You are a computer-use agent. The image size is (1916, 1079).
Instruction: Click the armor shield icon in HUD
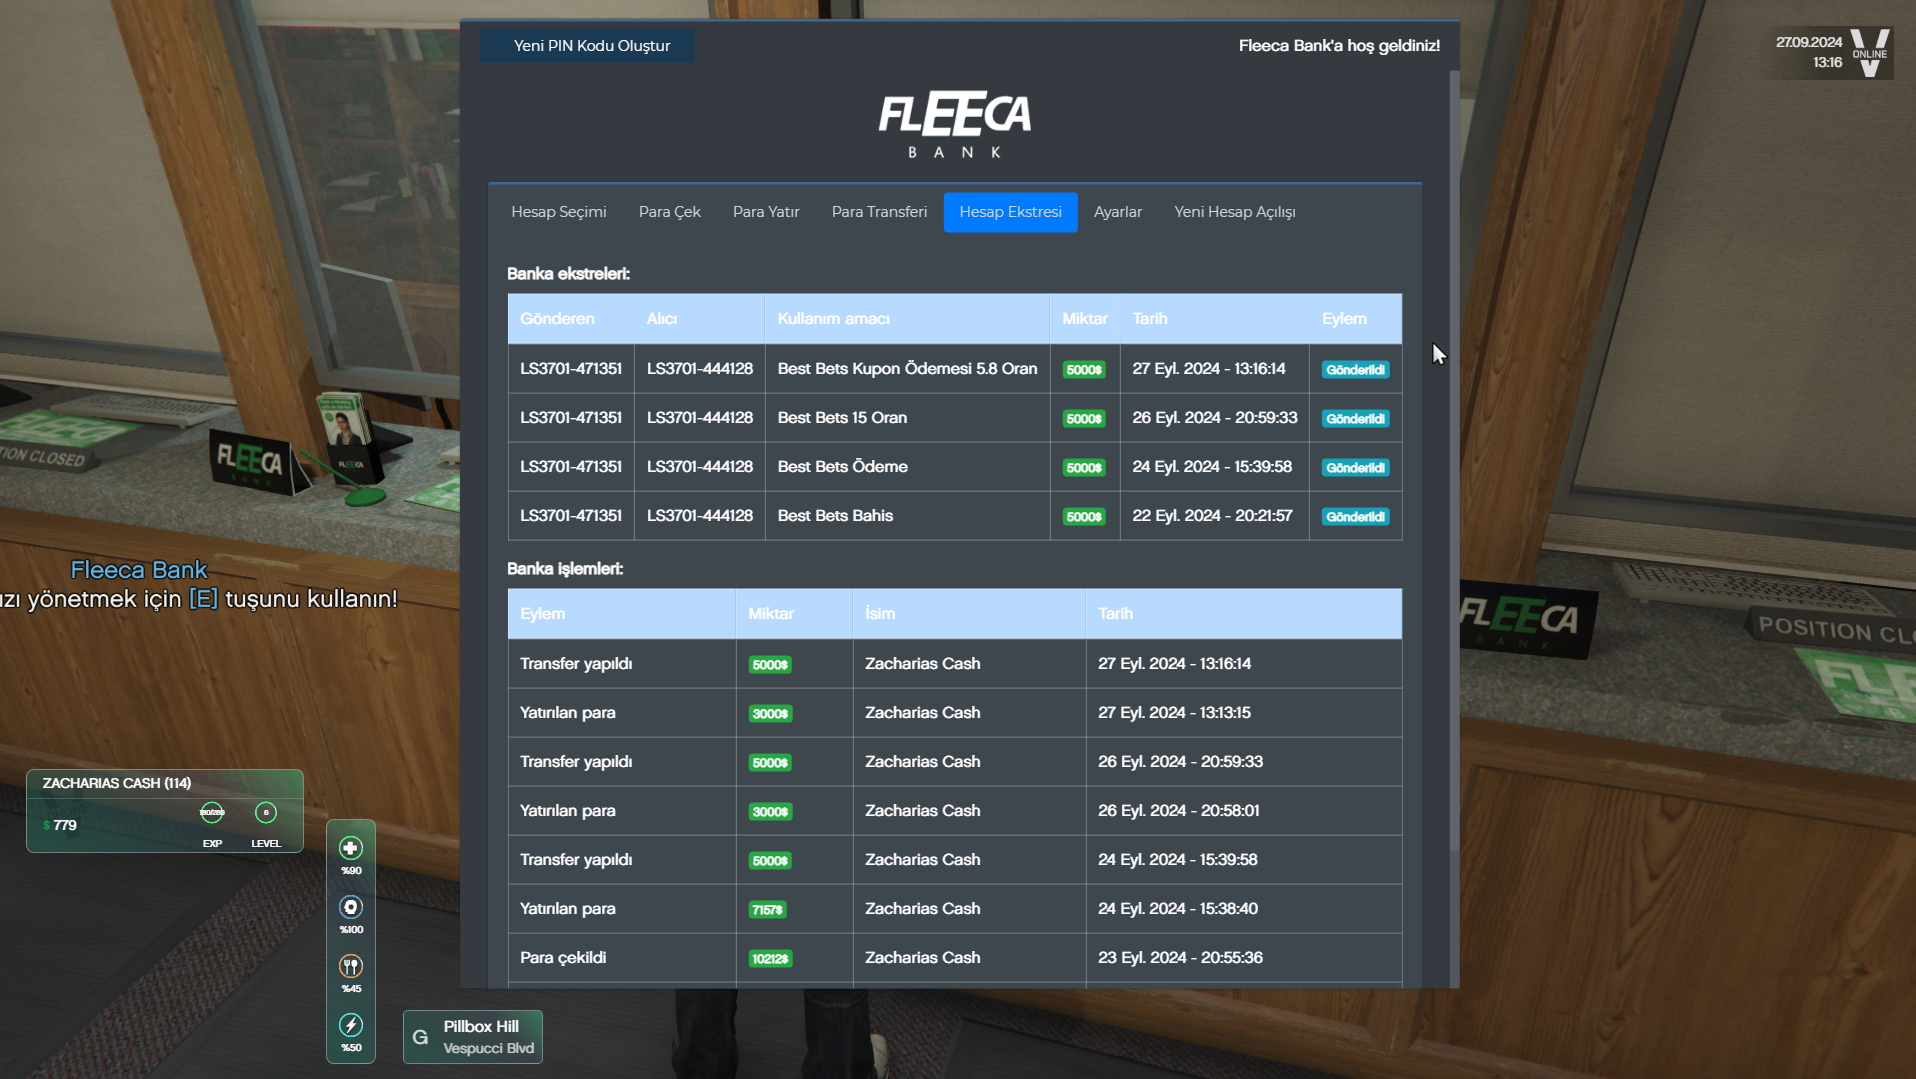(351, 907)
